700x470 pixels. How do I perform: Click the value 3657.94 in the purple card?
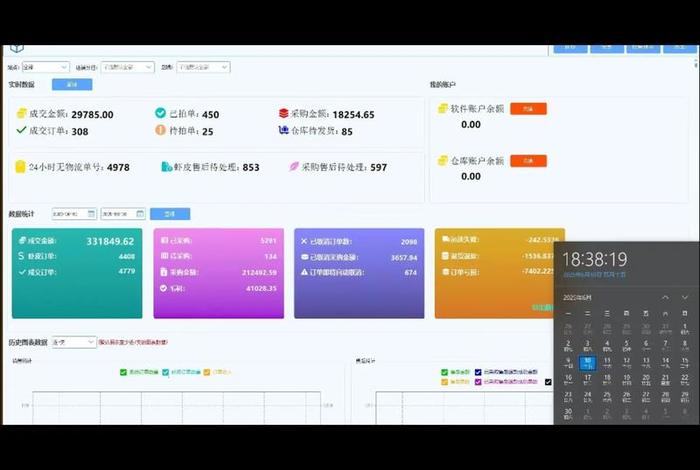click(404, 258)
